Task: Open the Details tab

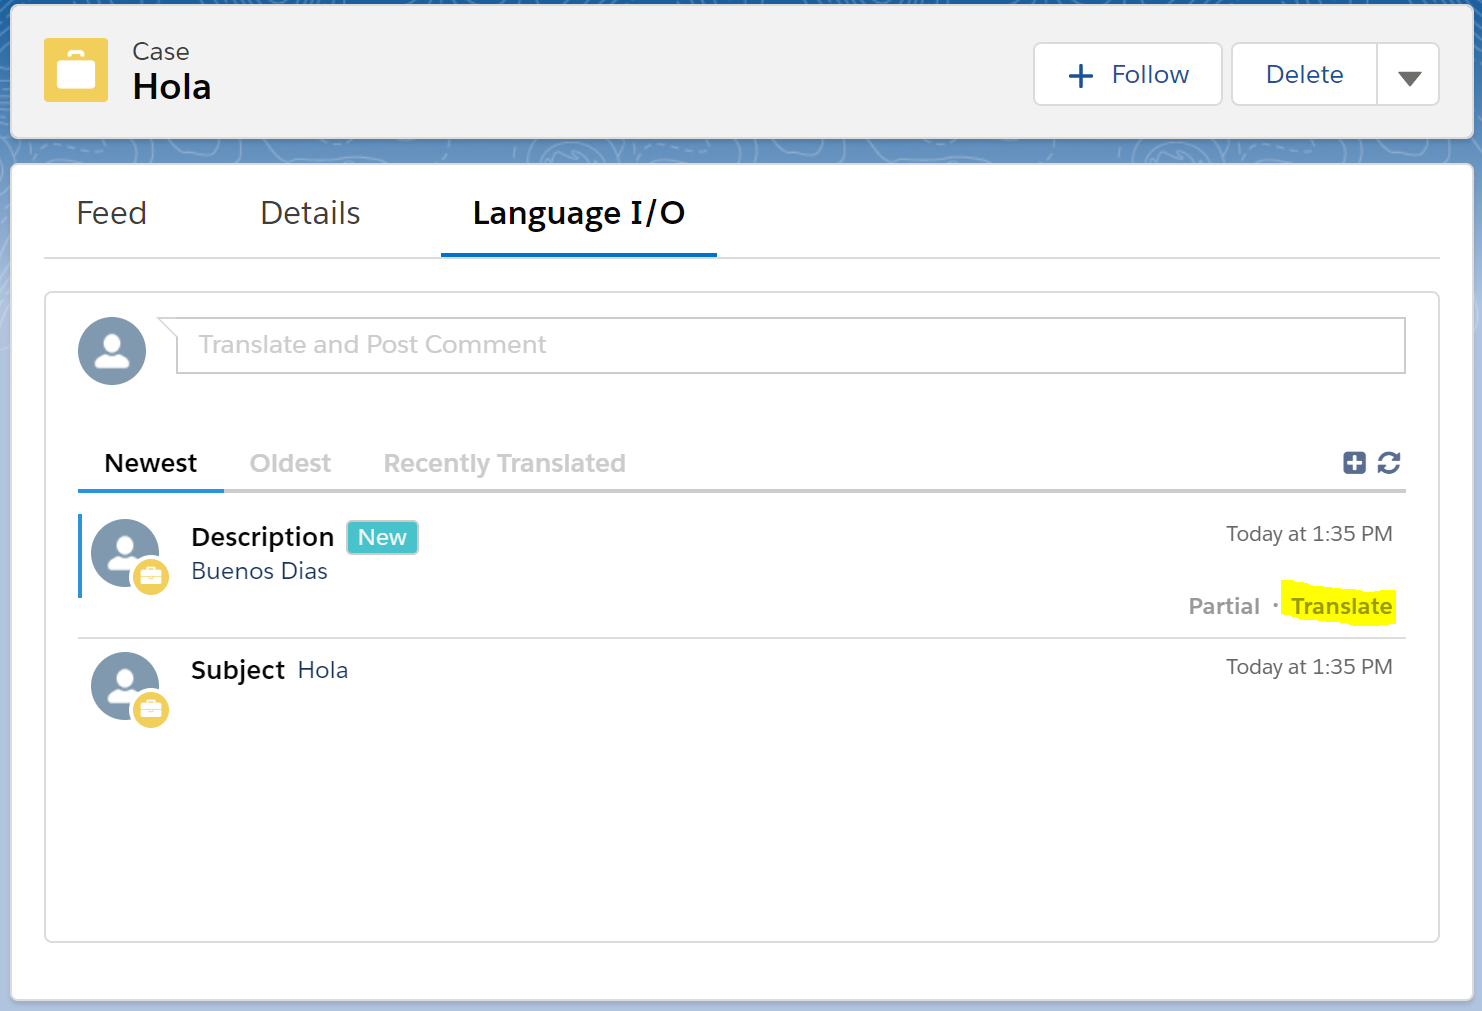Action: tap(310, 213)
